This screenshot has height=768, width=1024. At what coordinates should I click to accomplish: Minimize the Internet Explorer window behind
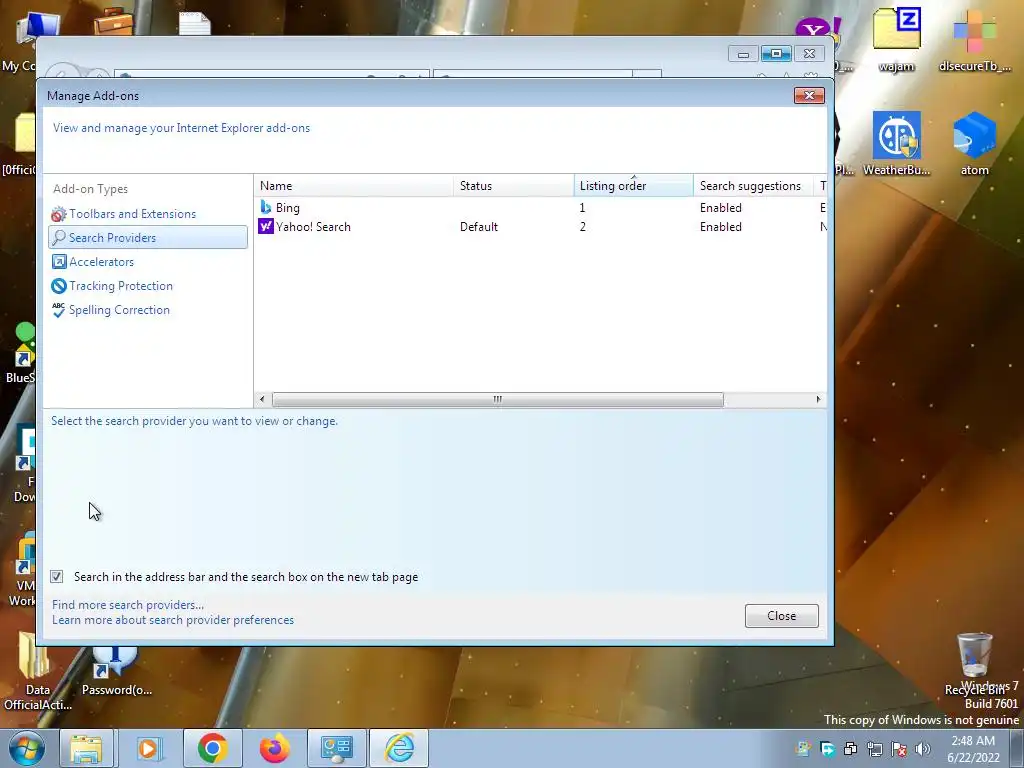pos(743,54)
